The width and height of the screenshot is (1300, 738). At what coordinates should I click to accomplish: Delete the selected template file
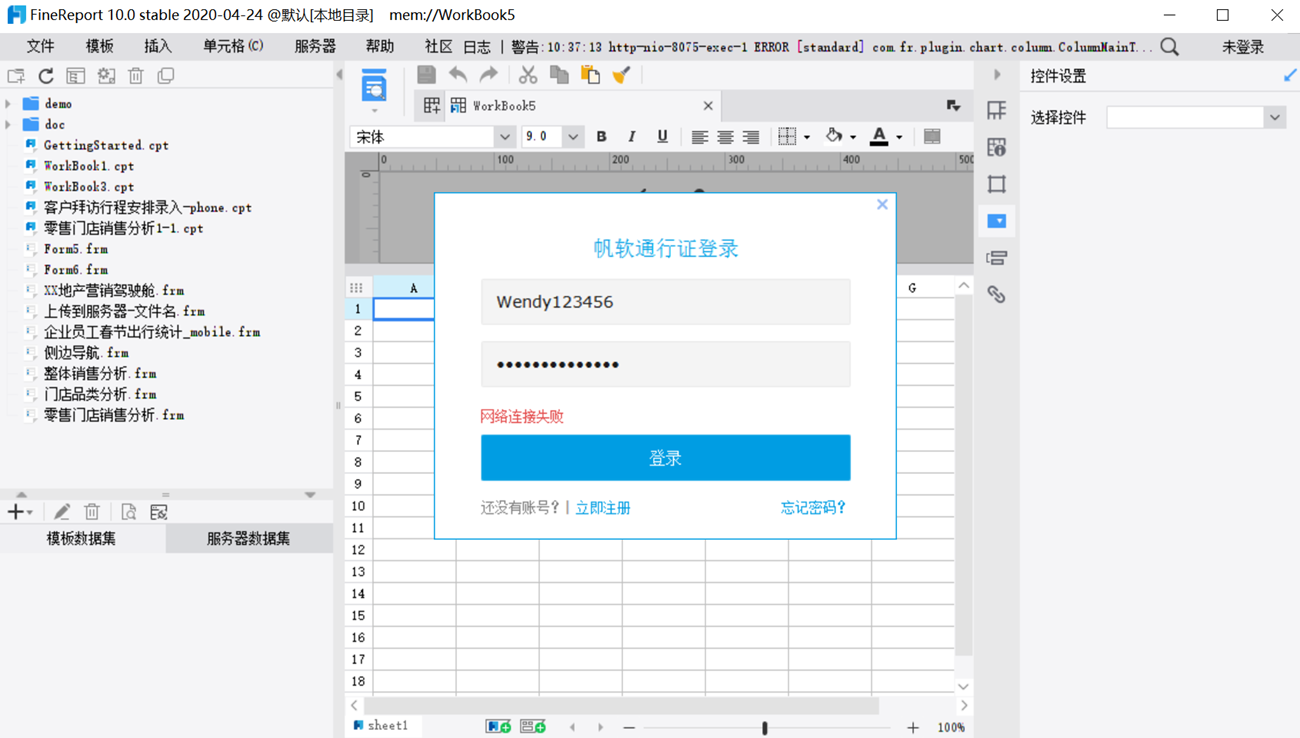[136, 76]
